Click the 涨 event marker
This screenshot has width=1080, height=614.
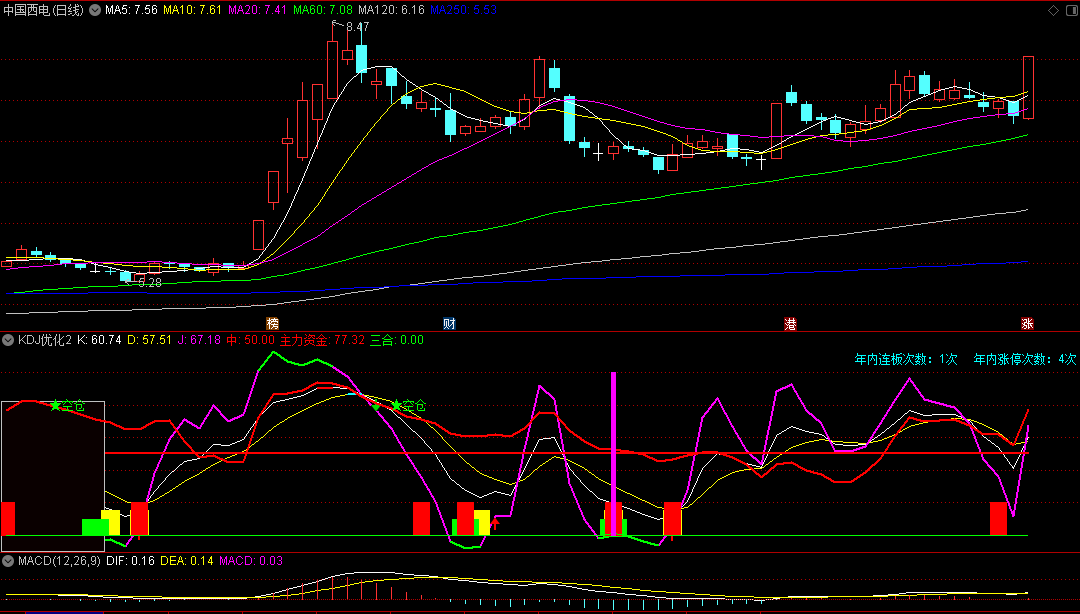point(1028,324)
